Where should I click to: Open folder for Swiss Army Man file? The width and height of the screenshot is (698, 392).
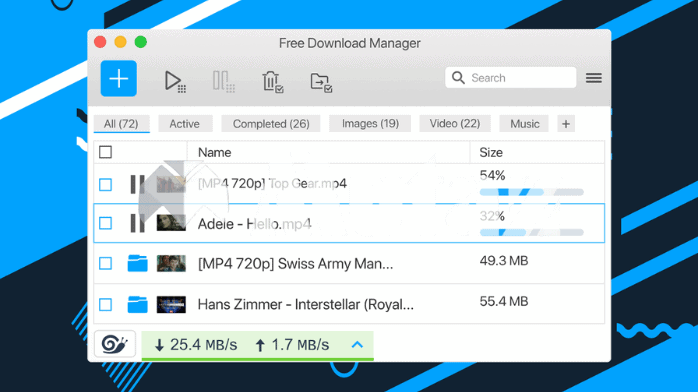[x=137, y=263]
